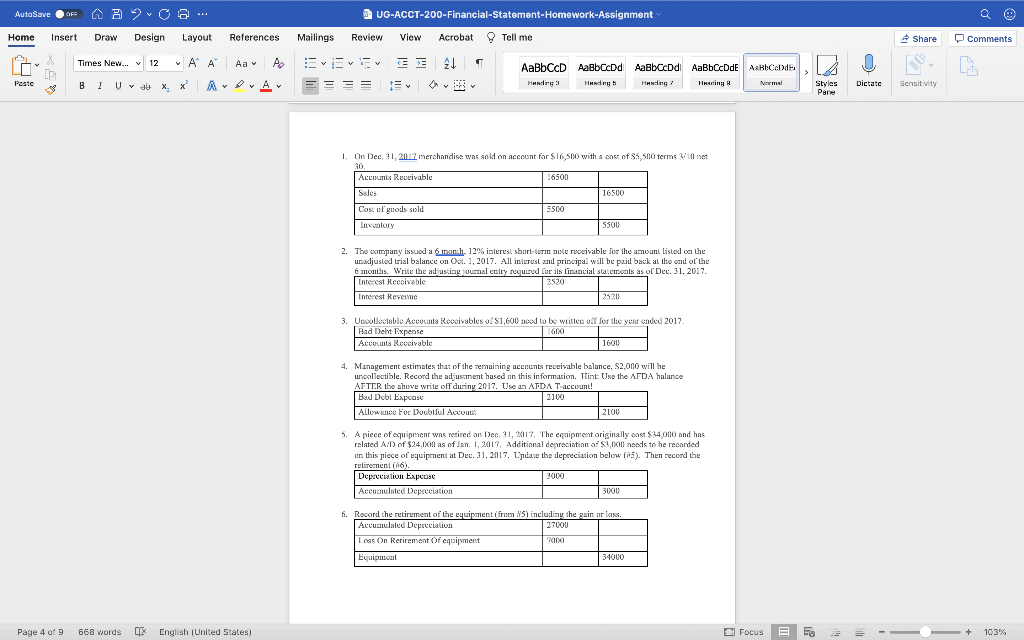Click the Share button
The height and width of the screenshot is (640, 1024).
(918, 37)
